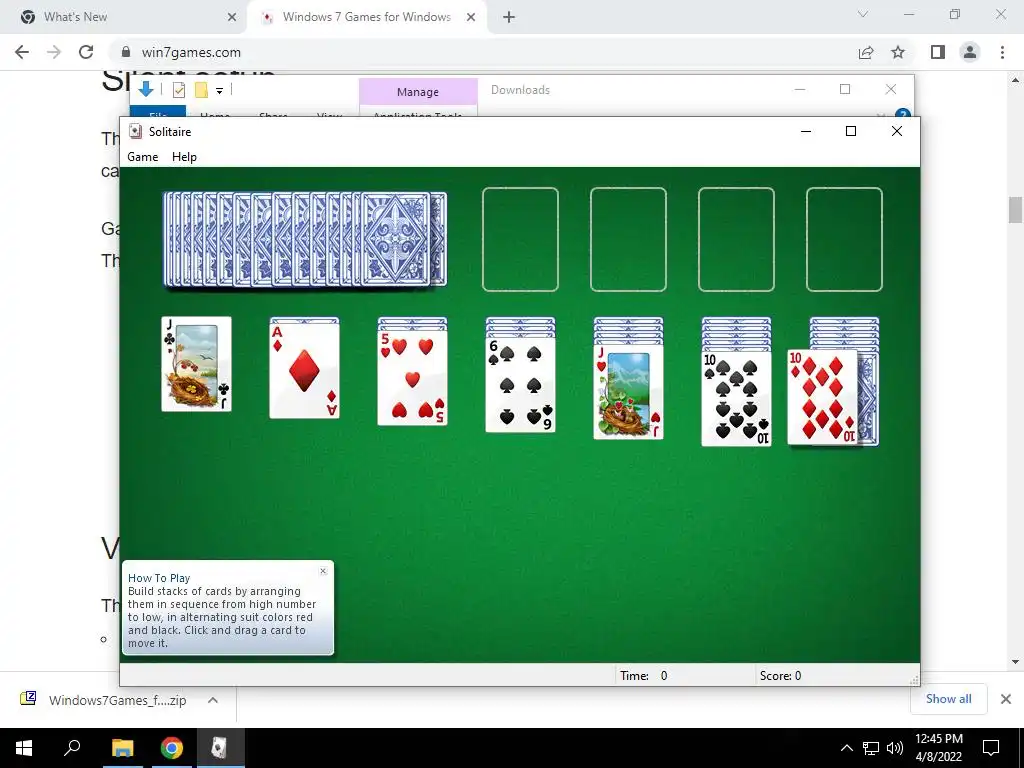Open the notification center

click(991, 748)
